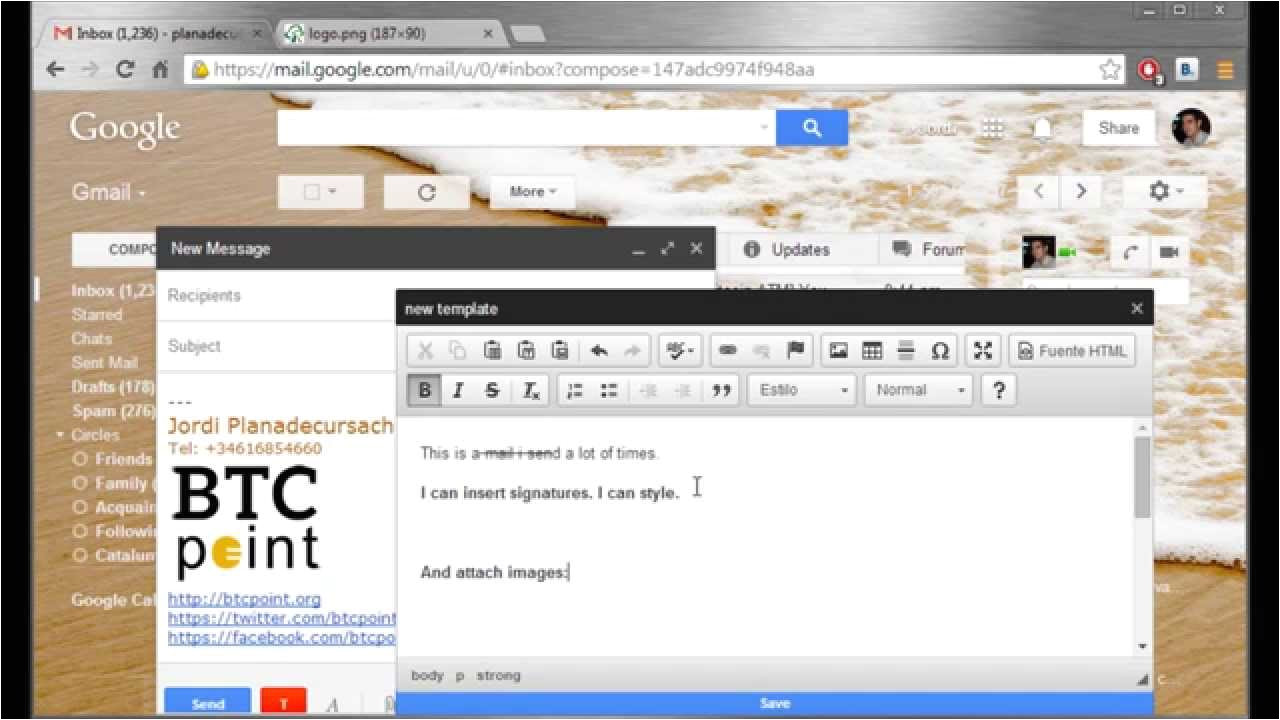This screenshot has width=1280, height=720.
Task: Click the Block Quote icon
Action: 721,391
